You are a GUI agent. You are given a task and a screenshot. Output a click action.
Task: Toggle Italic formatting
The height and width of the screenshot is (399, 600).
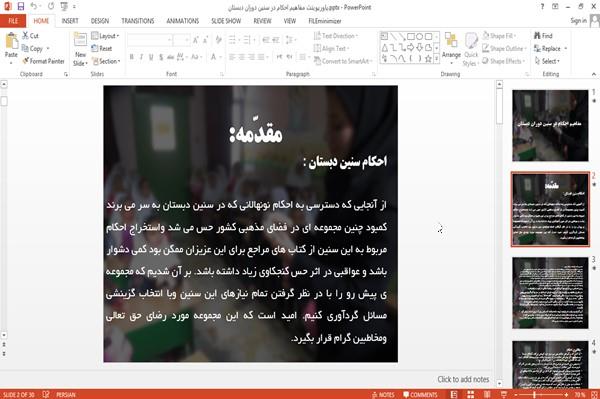coord(141,57)
